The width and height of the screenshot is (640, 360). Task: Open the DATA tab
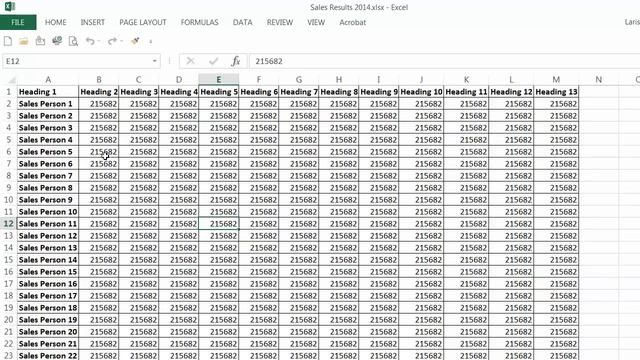[242, 22]
